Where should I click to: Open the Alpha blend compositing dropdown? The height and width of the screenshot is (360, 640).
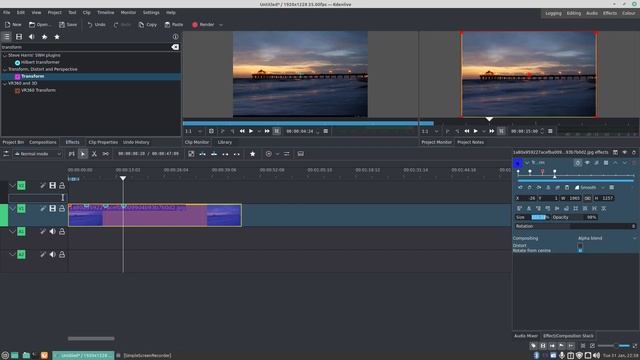(x=607, y=238)
